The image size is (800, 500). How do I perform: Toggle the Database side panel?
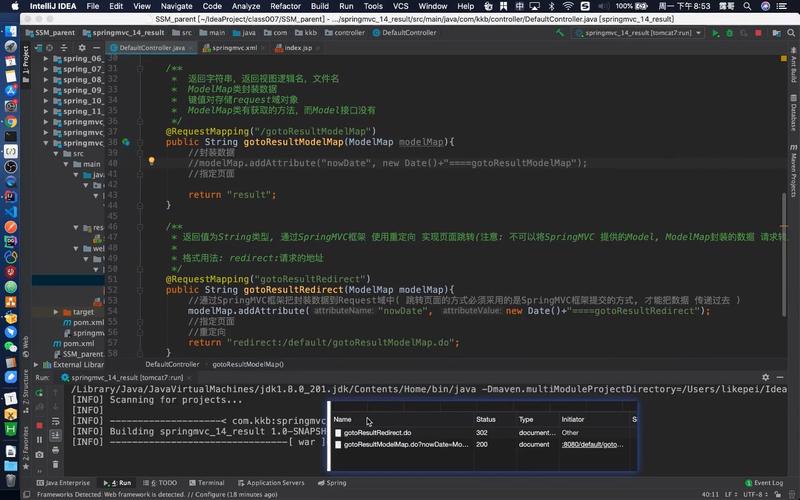tap(793, 113)
